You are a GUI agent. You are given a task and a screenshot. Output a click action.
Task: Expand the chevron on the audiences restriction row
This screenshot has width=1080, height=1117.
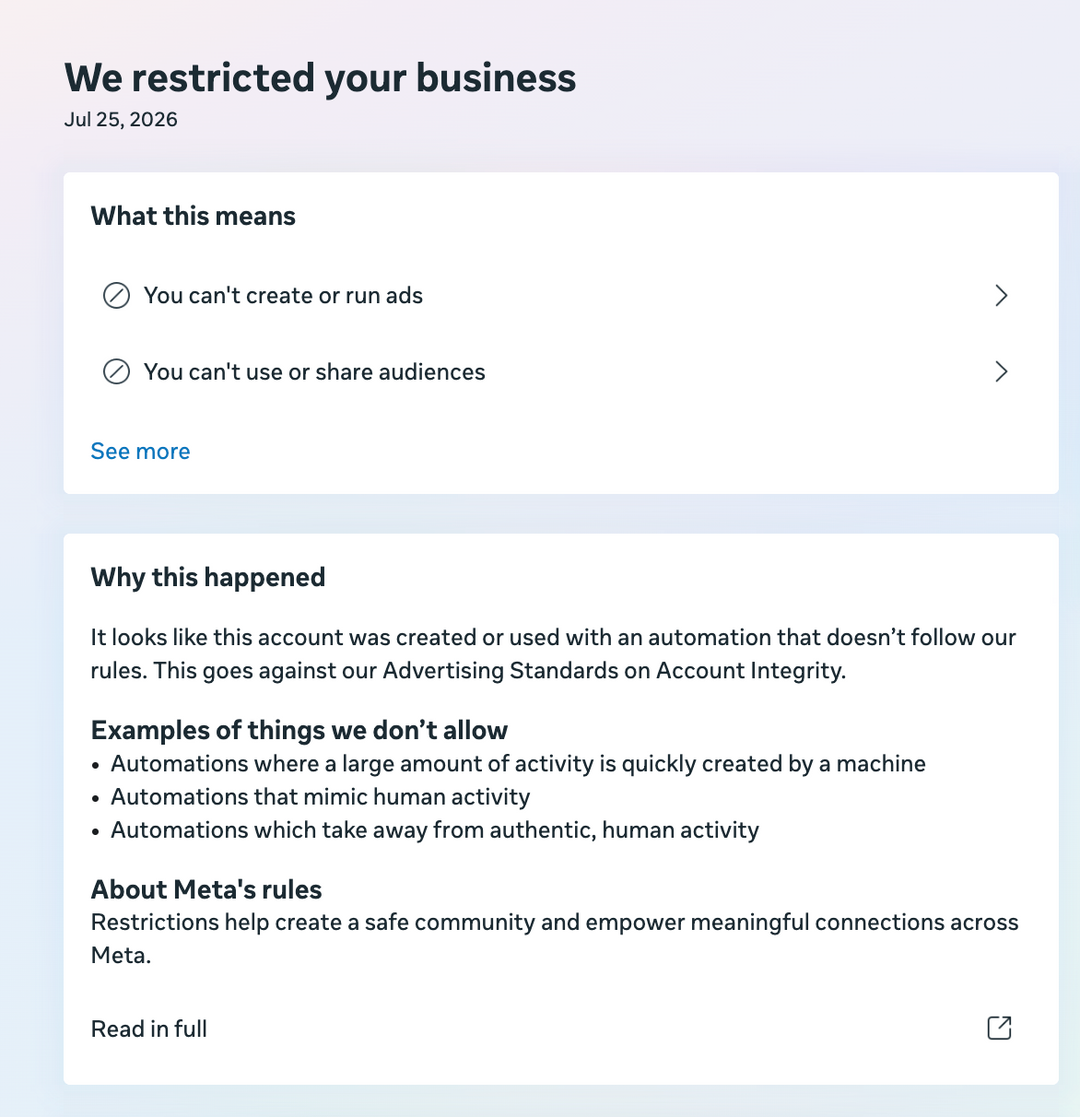point(1001,372)
